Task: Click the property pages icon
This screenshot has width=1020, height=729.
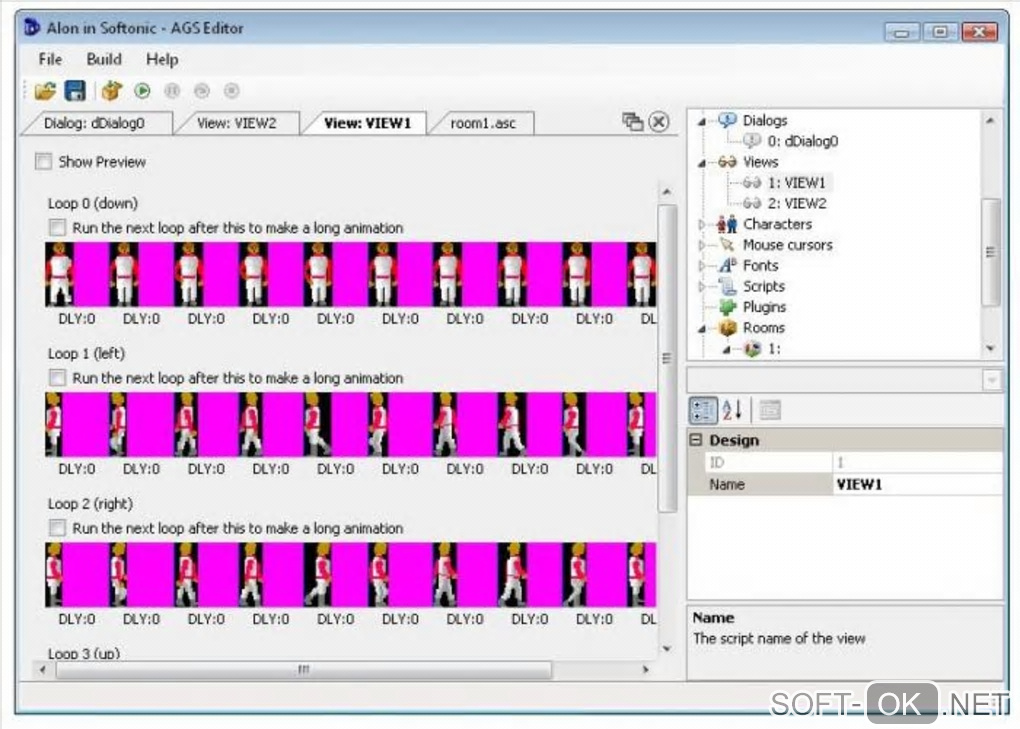Action: [x=770, y=410]
